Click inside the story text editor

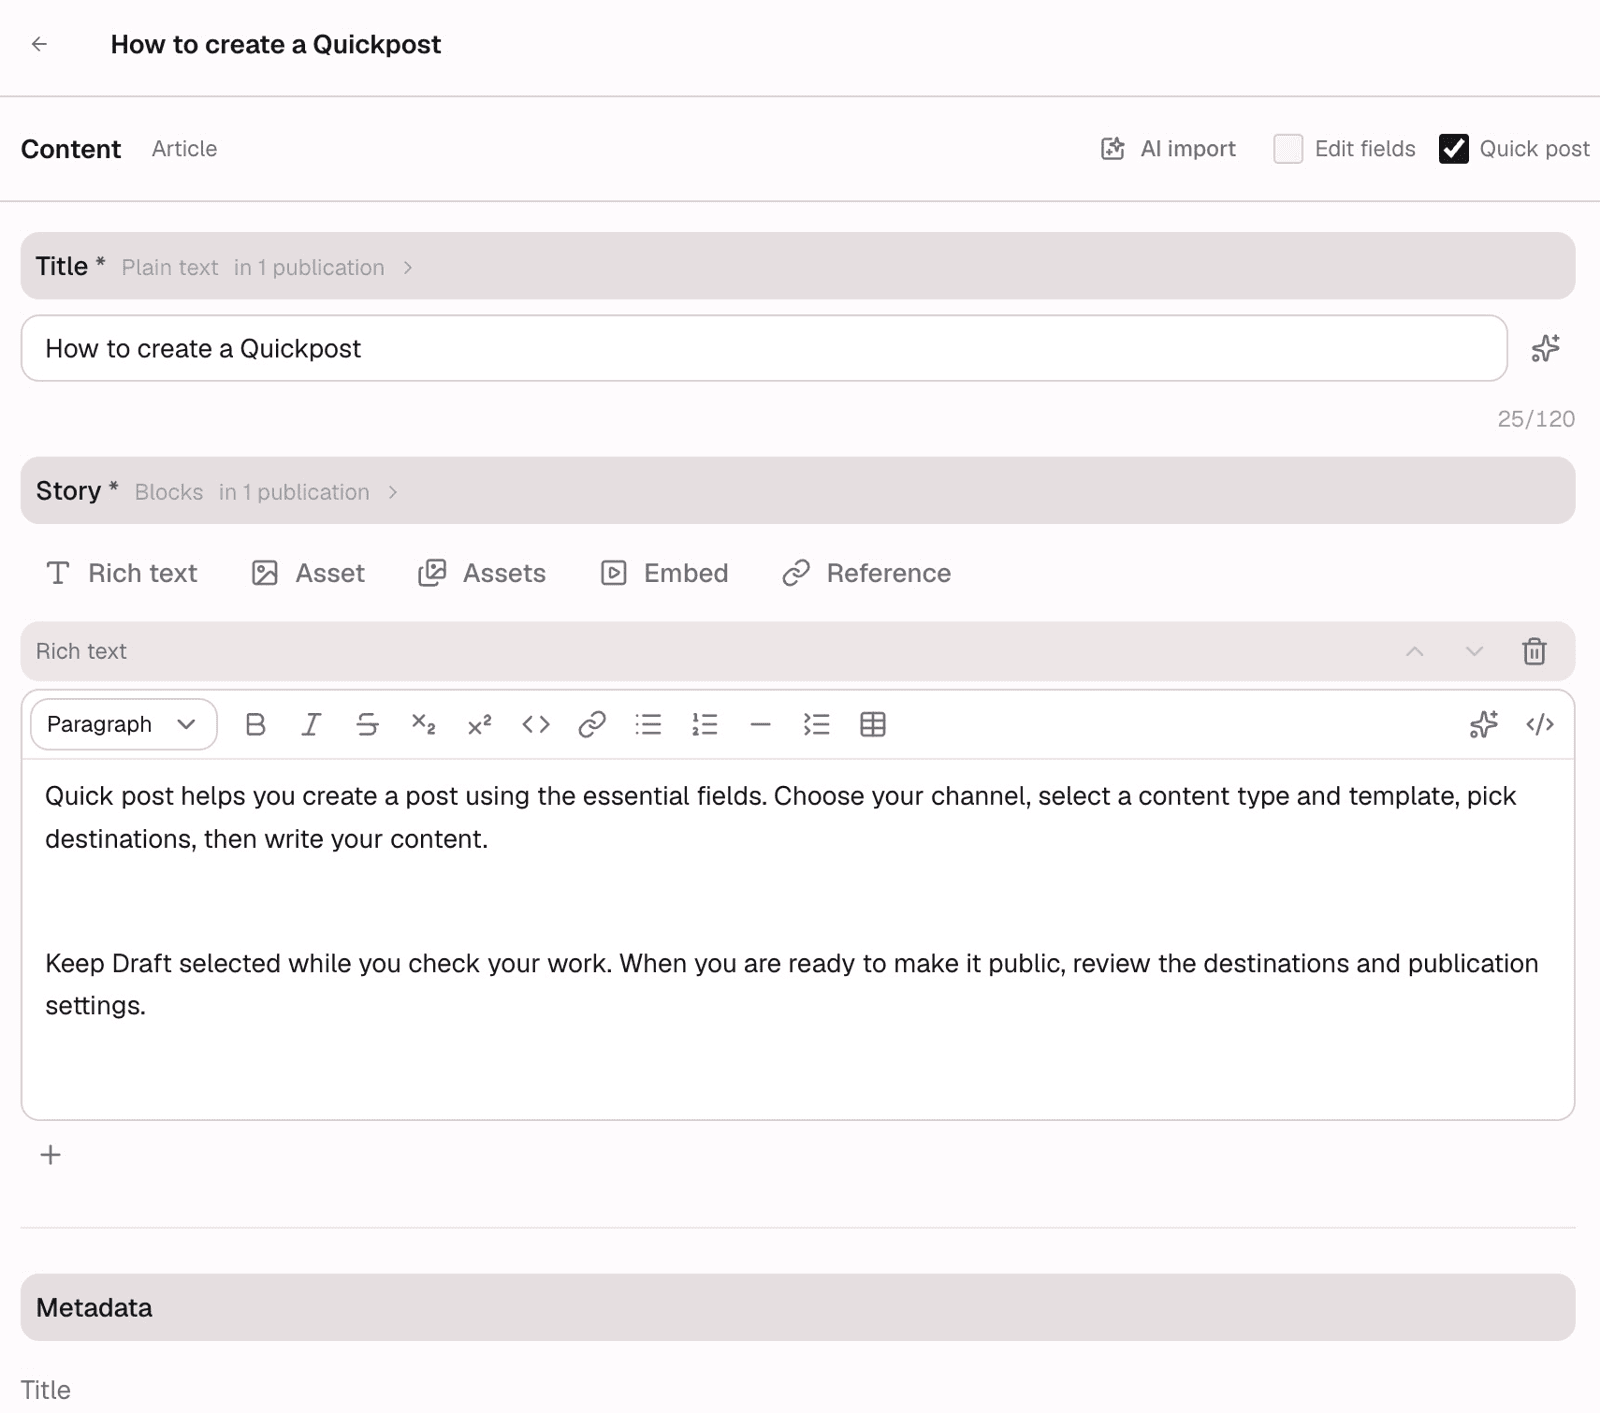pos(798,938)
